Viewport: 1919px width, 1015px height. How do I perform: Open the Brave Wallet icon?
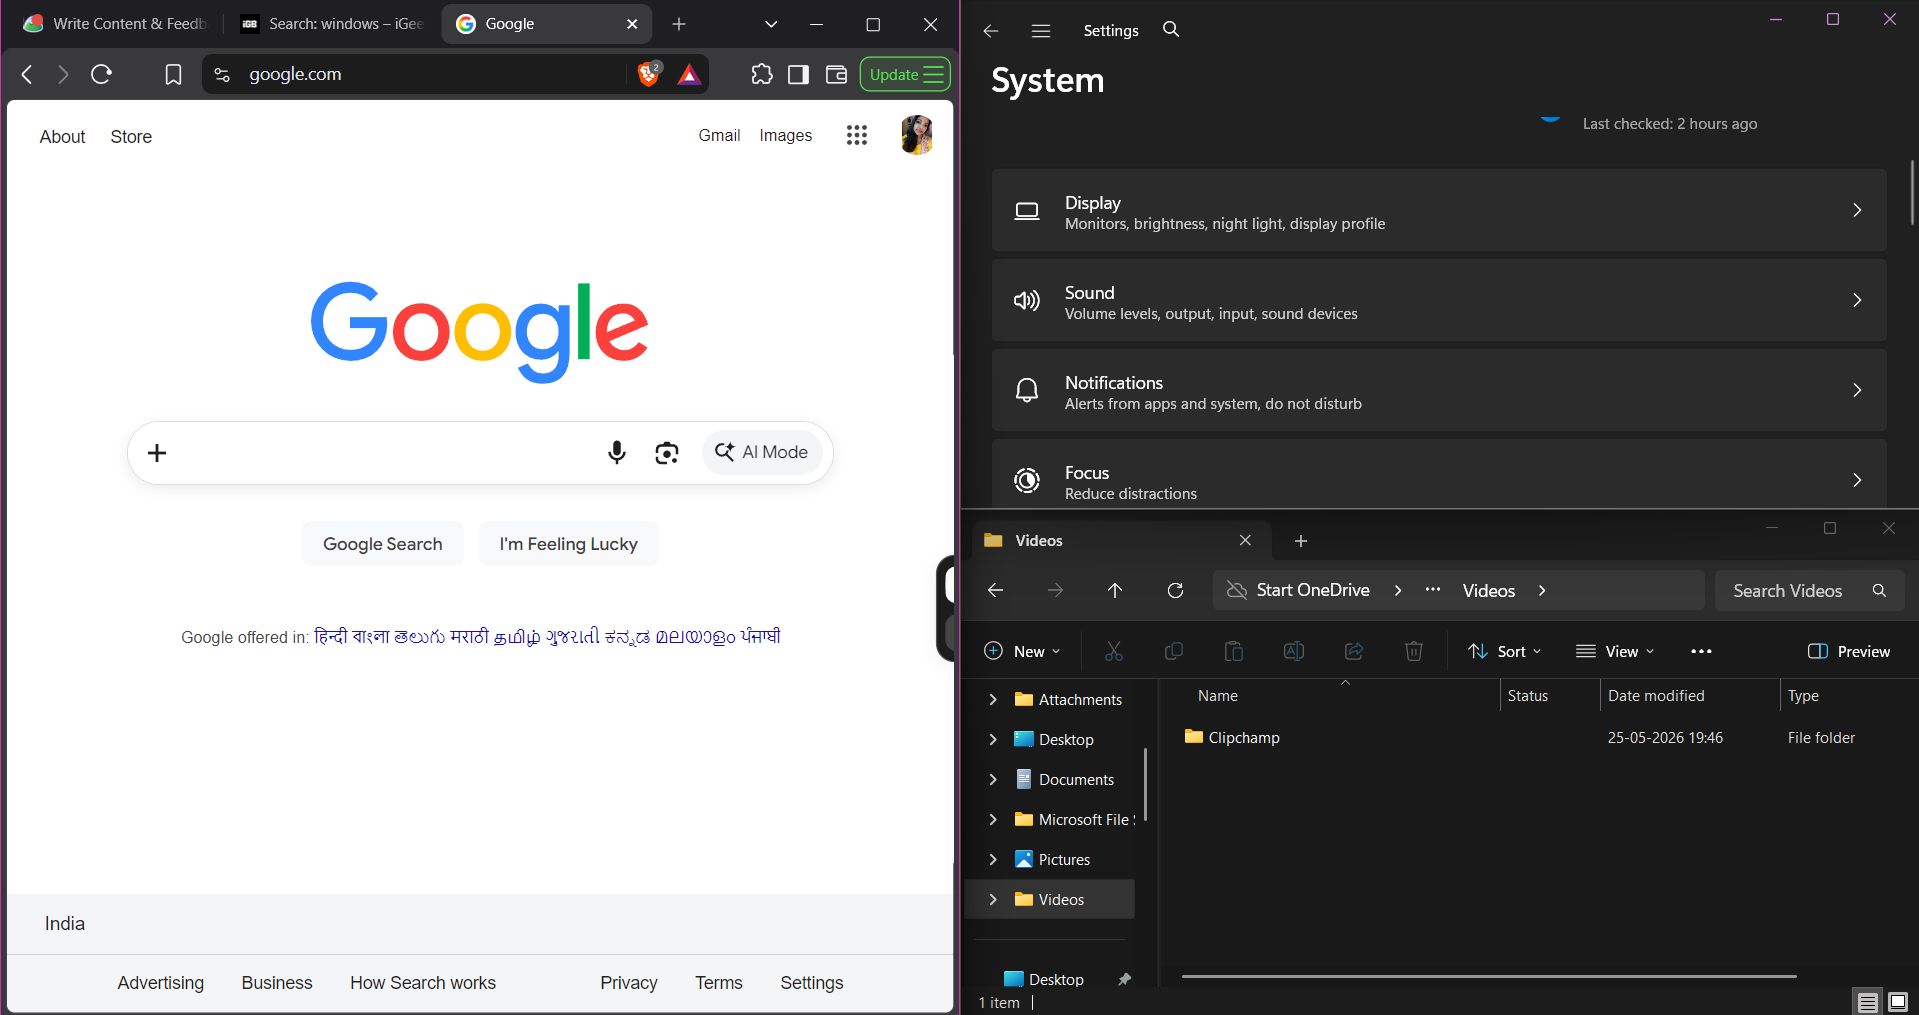[836, 74]
